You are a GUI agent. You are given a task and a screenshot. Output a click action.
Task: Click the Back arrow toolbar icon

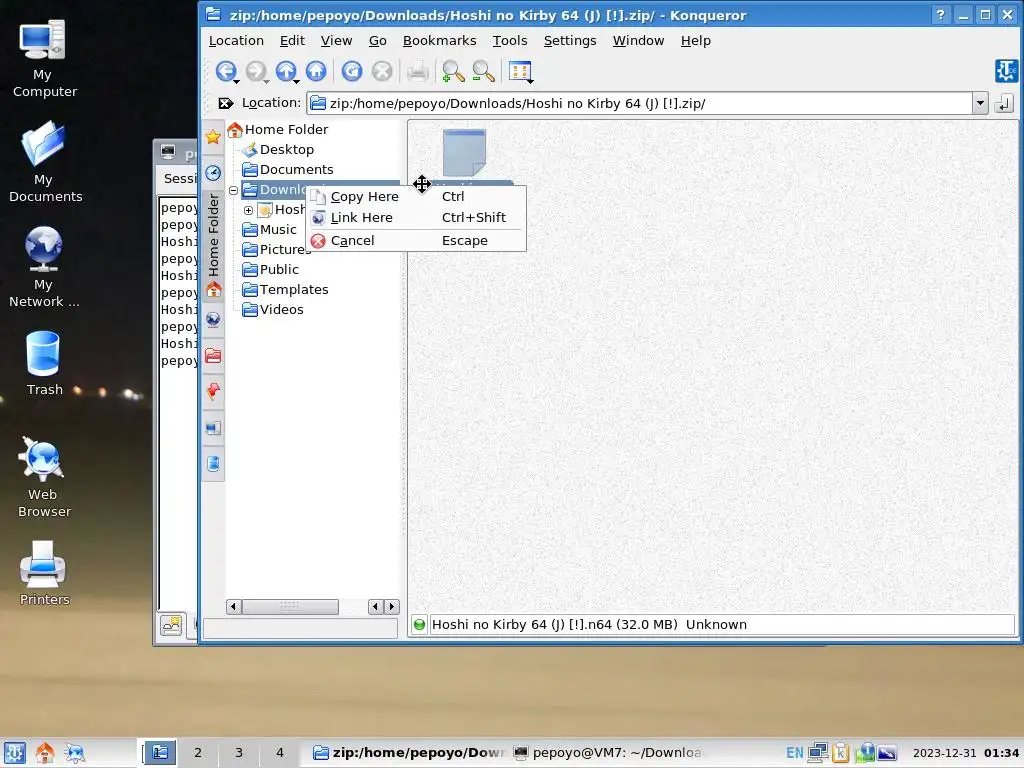pyautogui.click(x=225, y=71)
